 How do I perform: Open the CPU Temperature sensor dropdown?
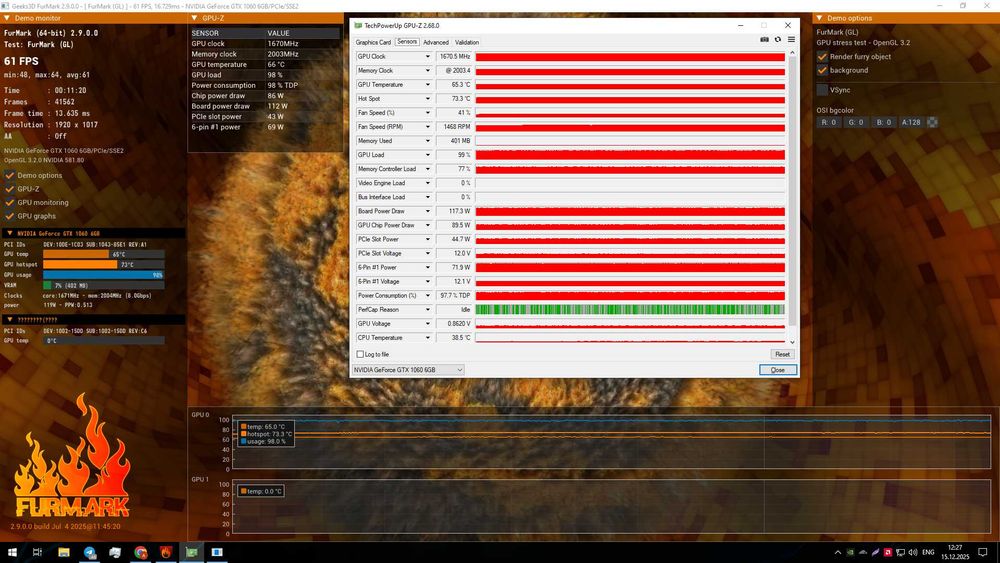pyautogui.click(x=427, y=338)
